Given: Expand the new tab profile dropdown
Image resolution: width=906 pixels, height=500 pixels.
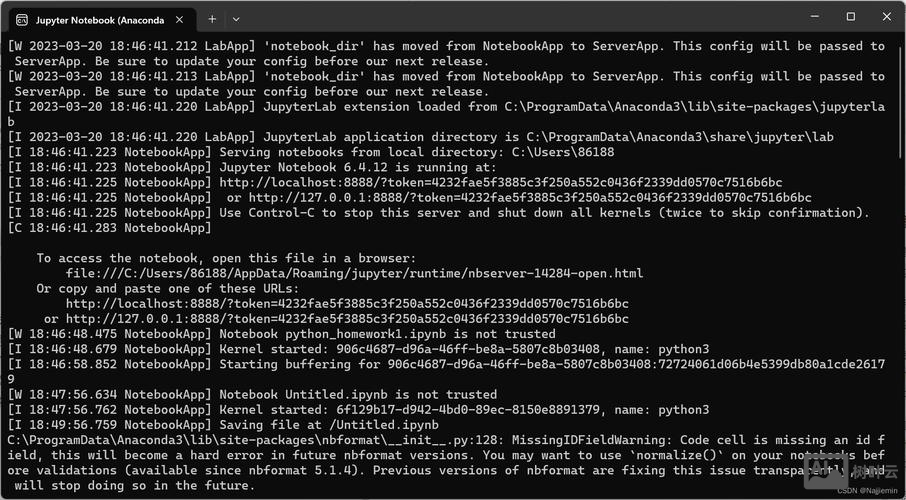Looking at the screenshot, I should click(236, 19).
